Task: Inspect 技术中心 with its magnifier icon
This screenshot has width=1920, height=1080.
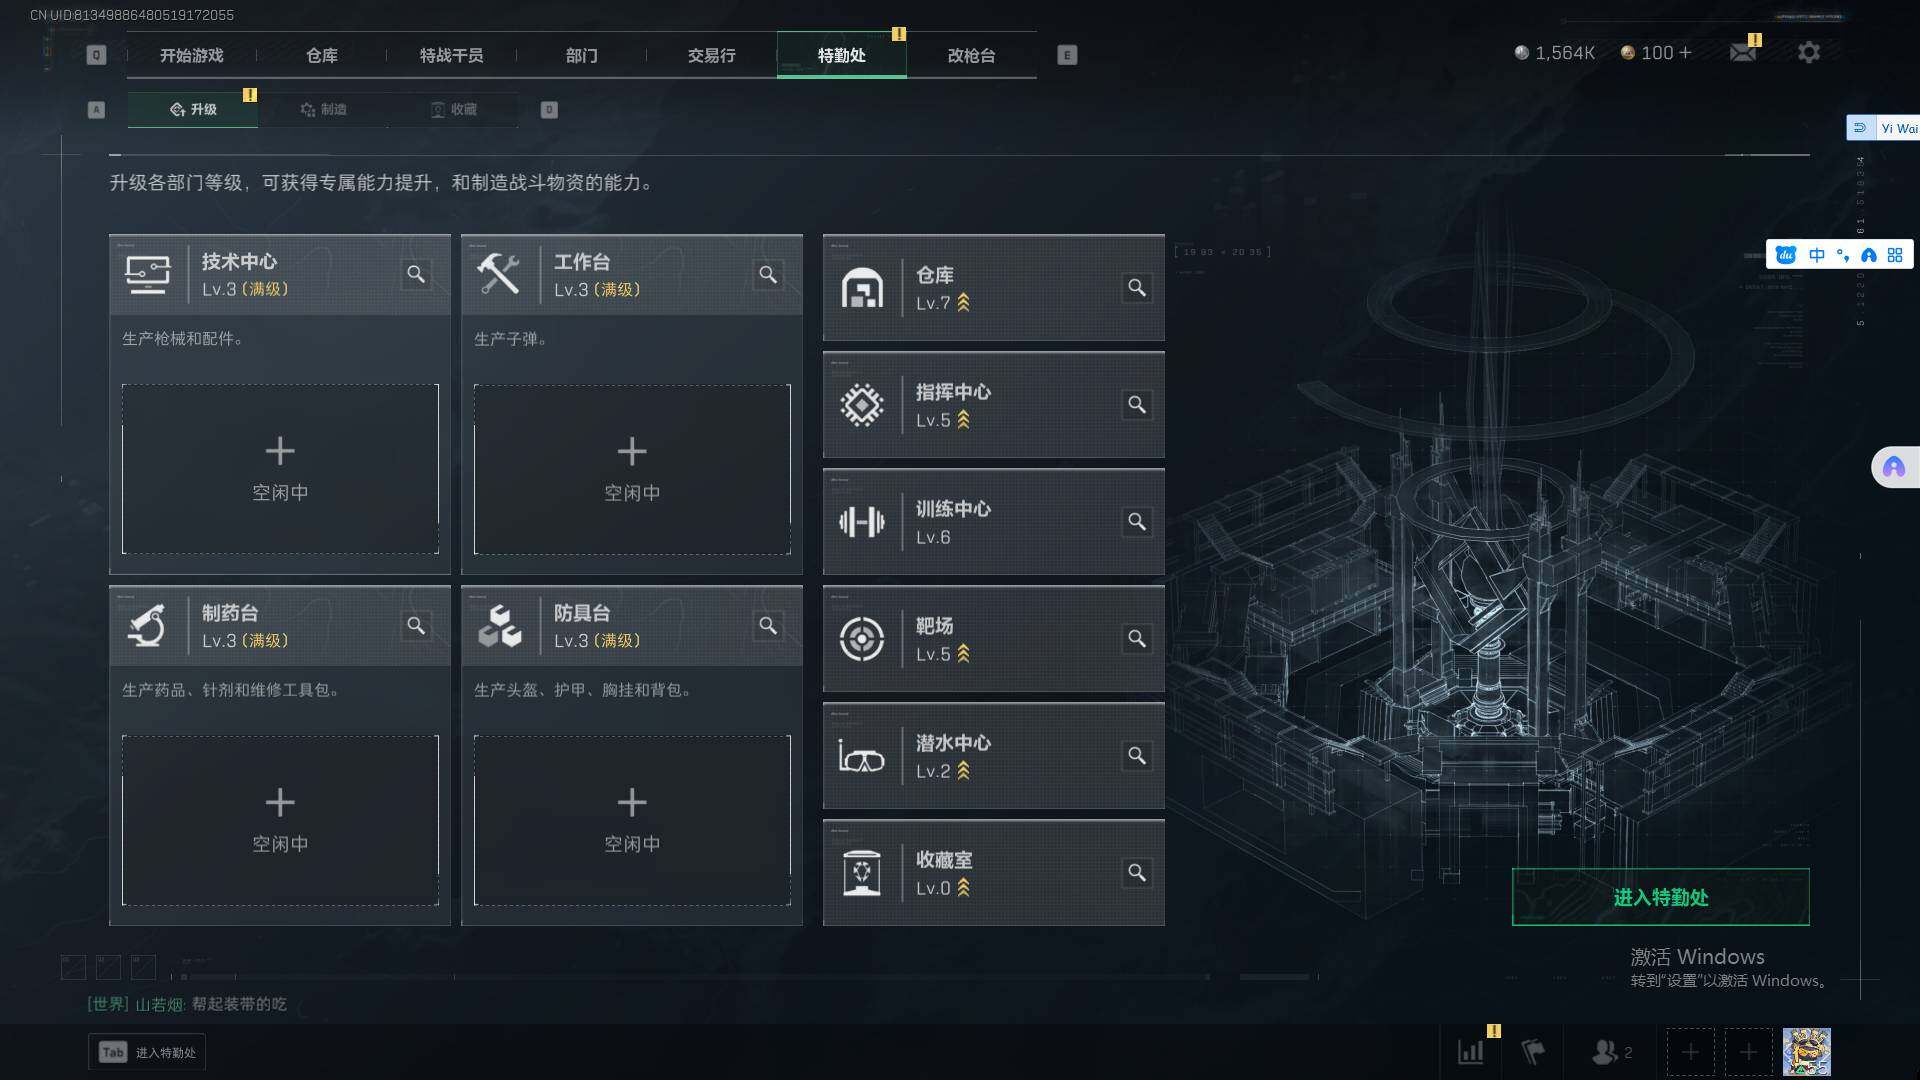Action: 416,274
